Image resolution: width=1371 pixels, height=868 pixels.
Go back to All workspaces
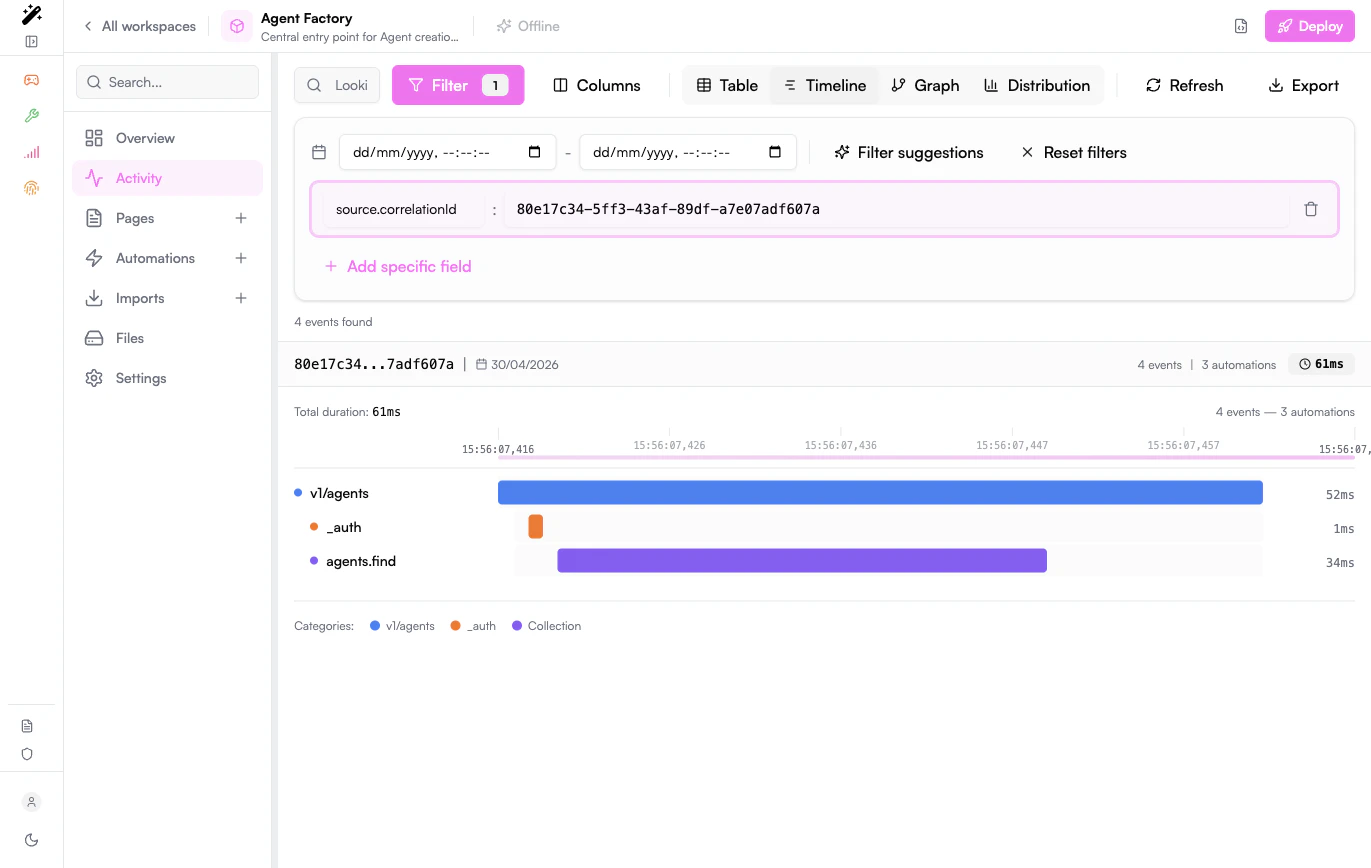pos(139,26)
